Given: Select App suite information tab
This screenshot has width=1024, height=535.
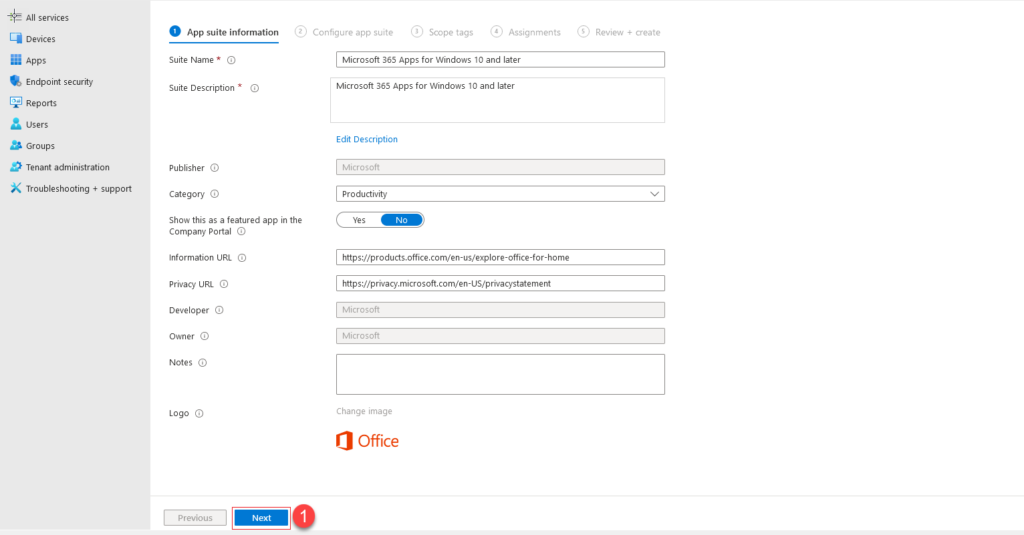Looking at the screenshot, I should pyautogui.click(x=224, y=32).
